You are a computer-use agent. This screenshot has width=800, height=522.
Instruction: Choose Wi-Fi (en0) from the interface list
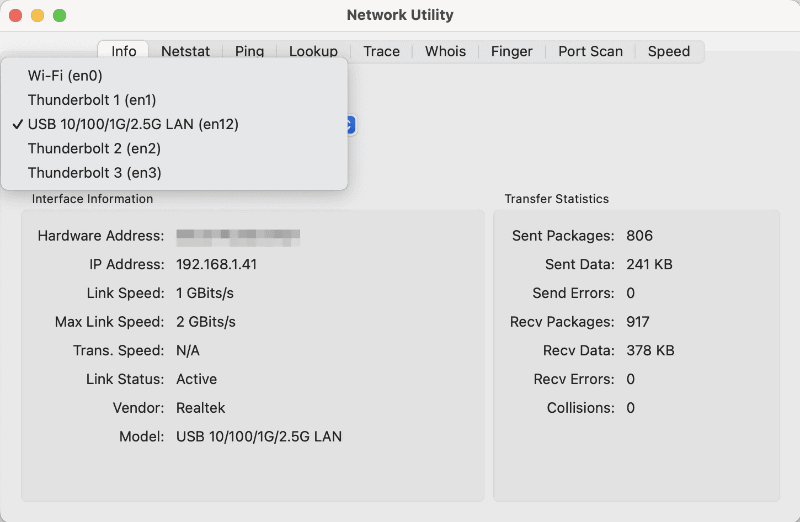click(x=65, y=76)
